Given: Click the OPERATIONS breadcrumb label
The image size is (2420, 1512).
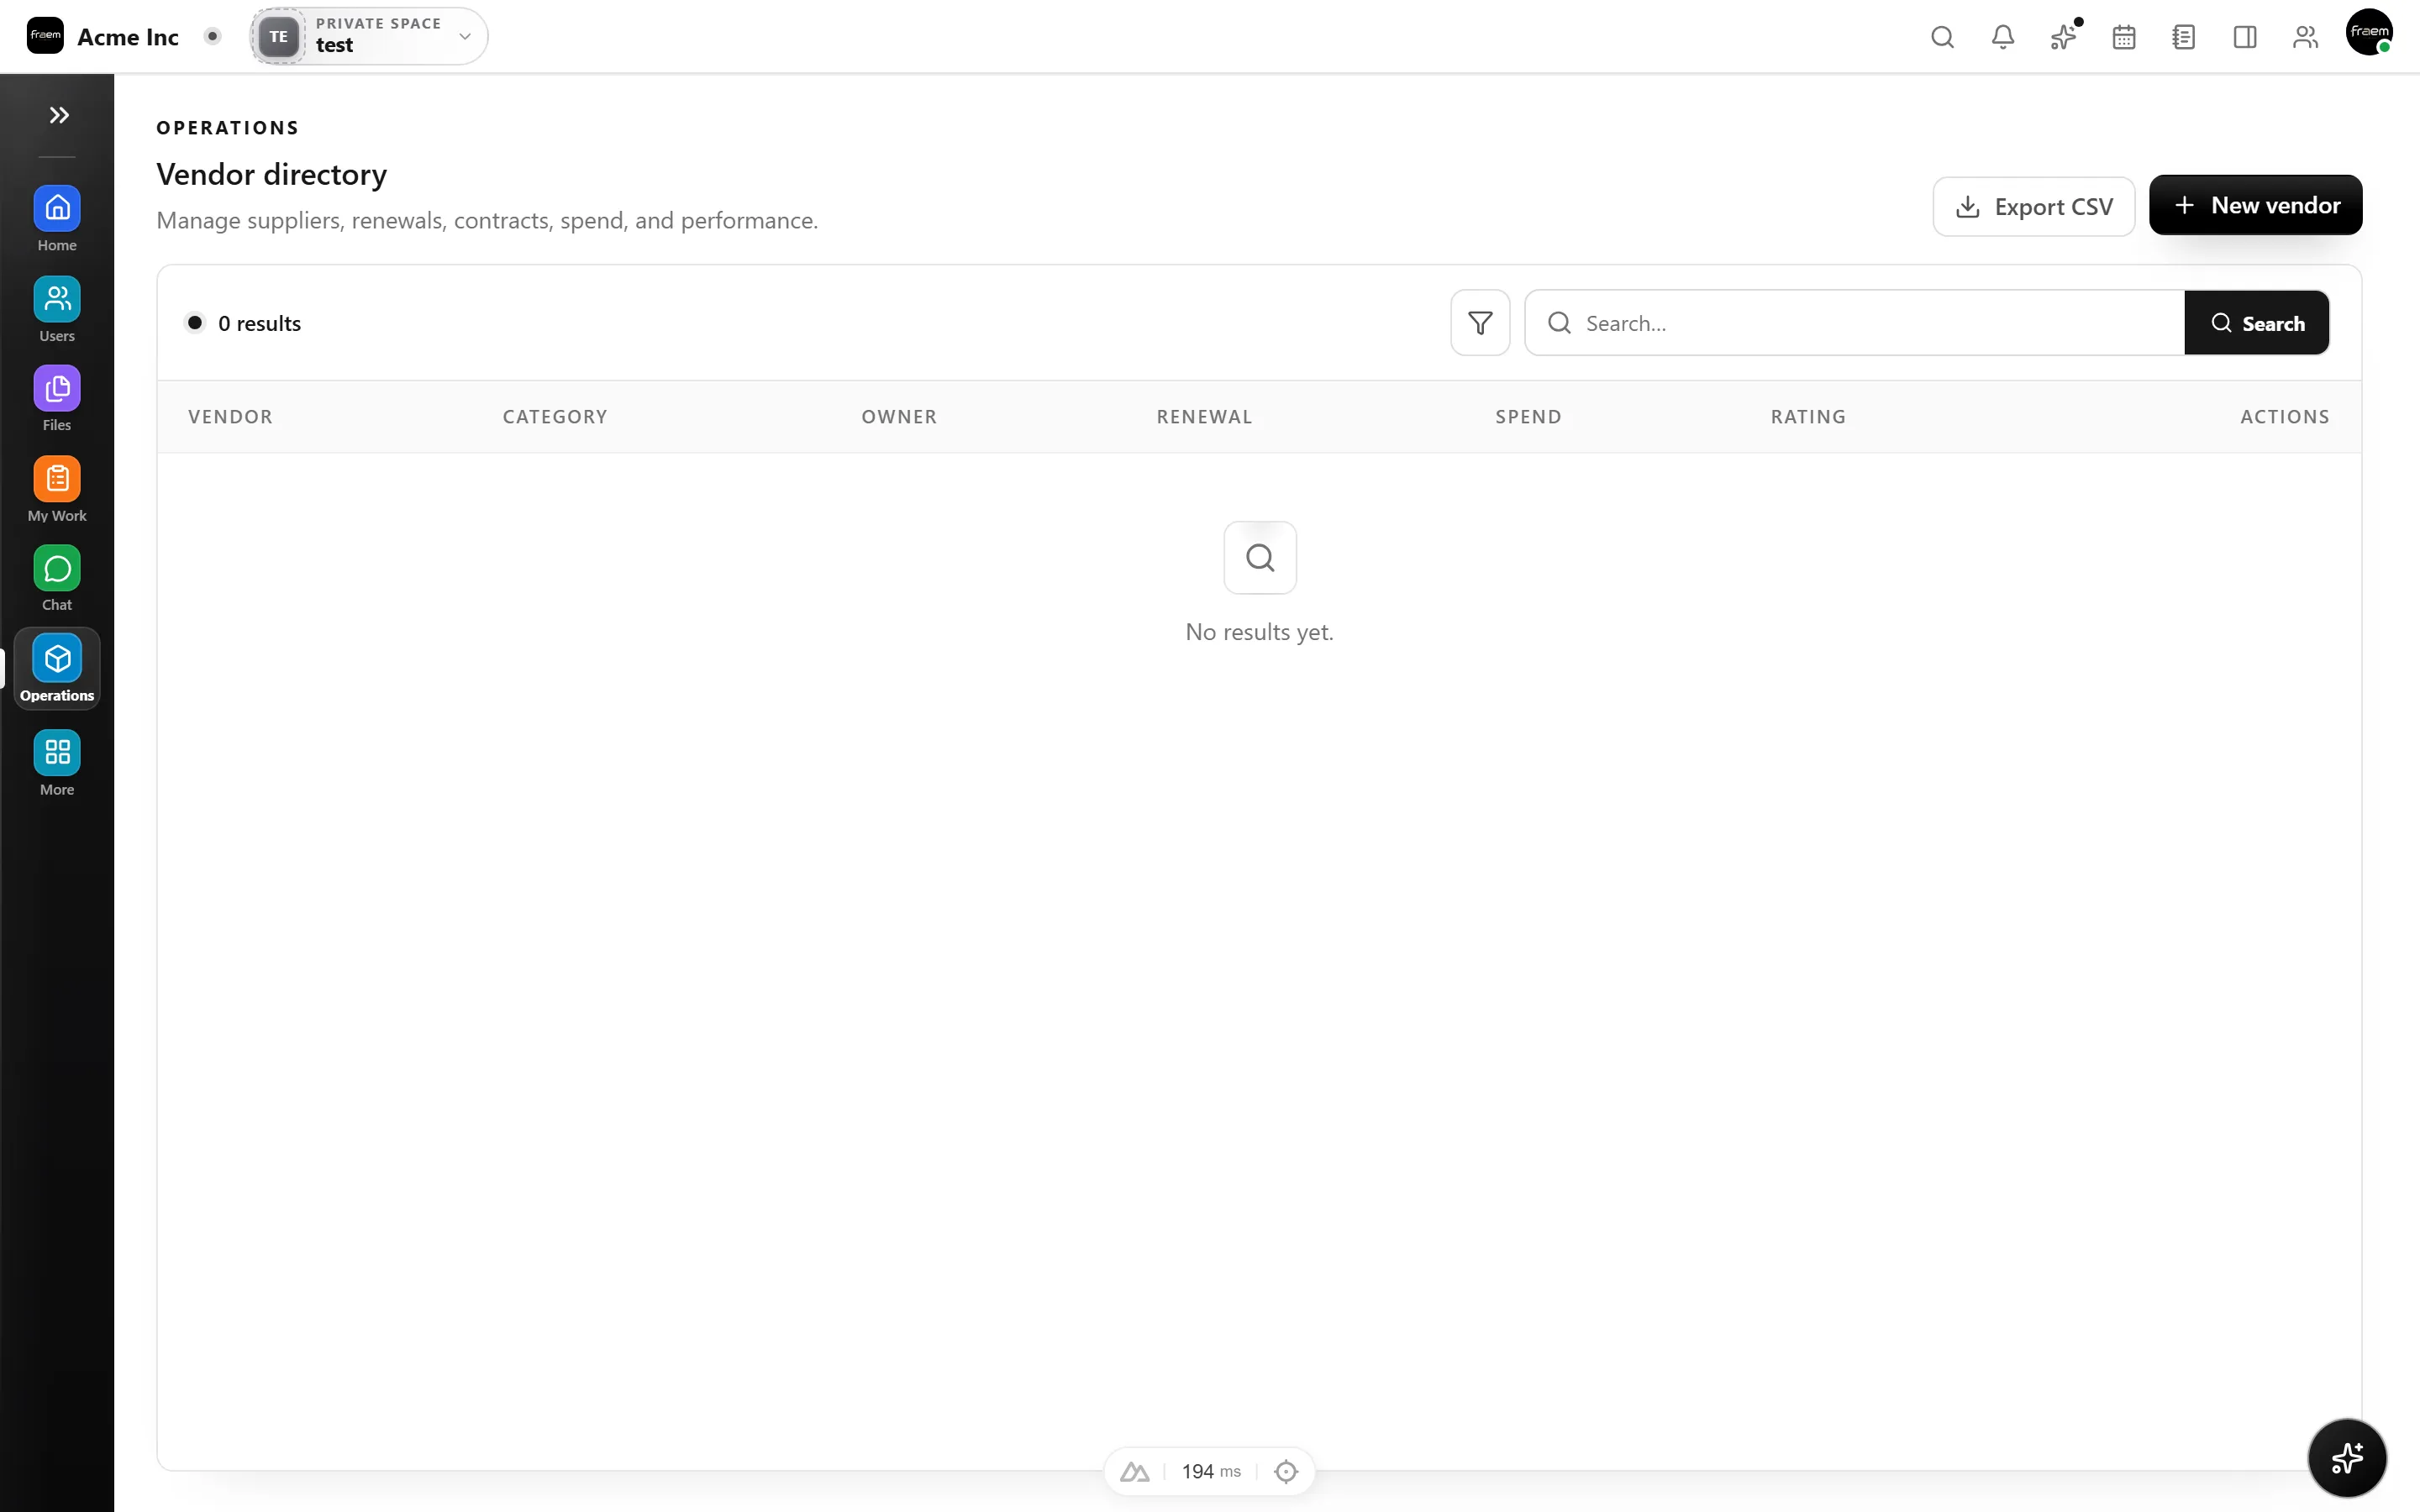Looking at the screenshot, I should [228, 128].
